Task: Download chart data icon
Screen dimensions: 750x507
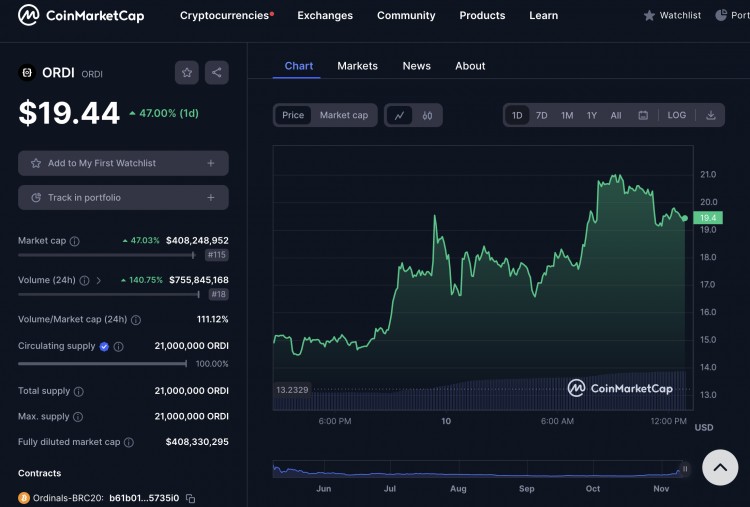Action: [x=711, y=115]
